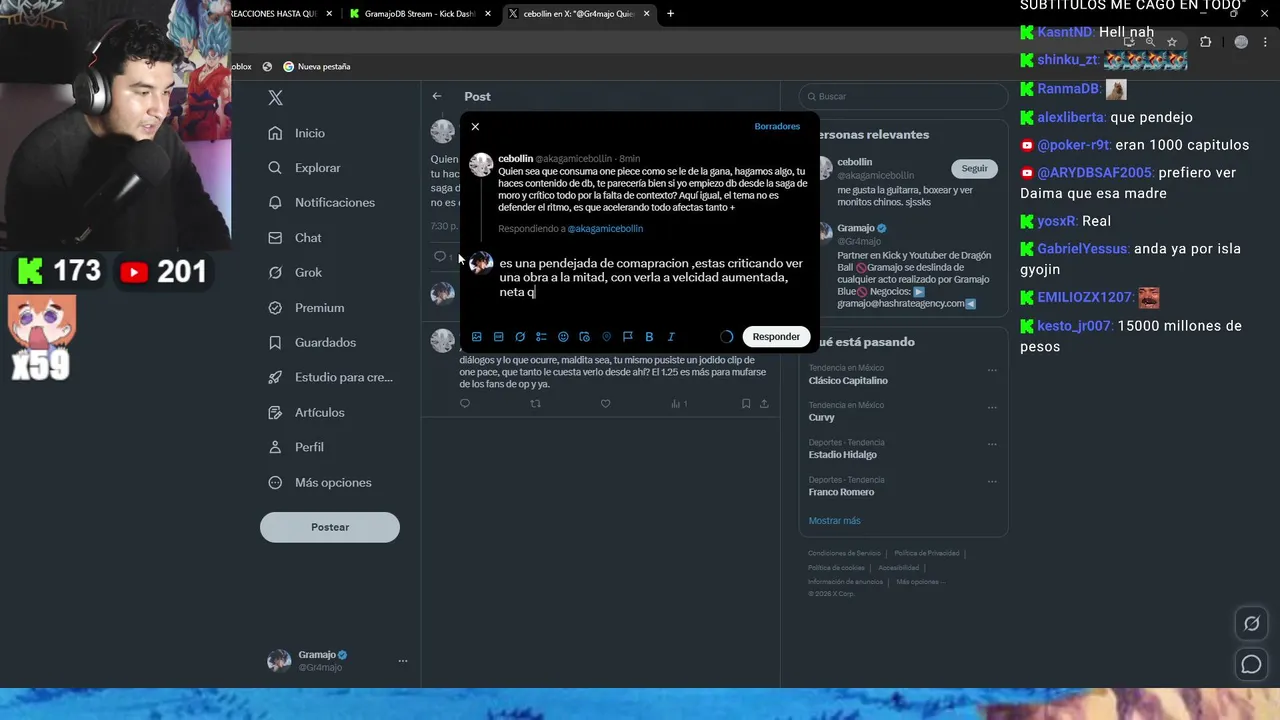The width and height of the screenshot is (1280, 720).
Task: Follow cebollin with Seguir button
Action: click(x=974, y=168)
